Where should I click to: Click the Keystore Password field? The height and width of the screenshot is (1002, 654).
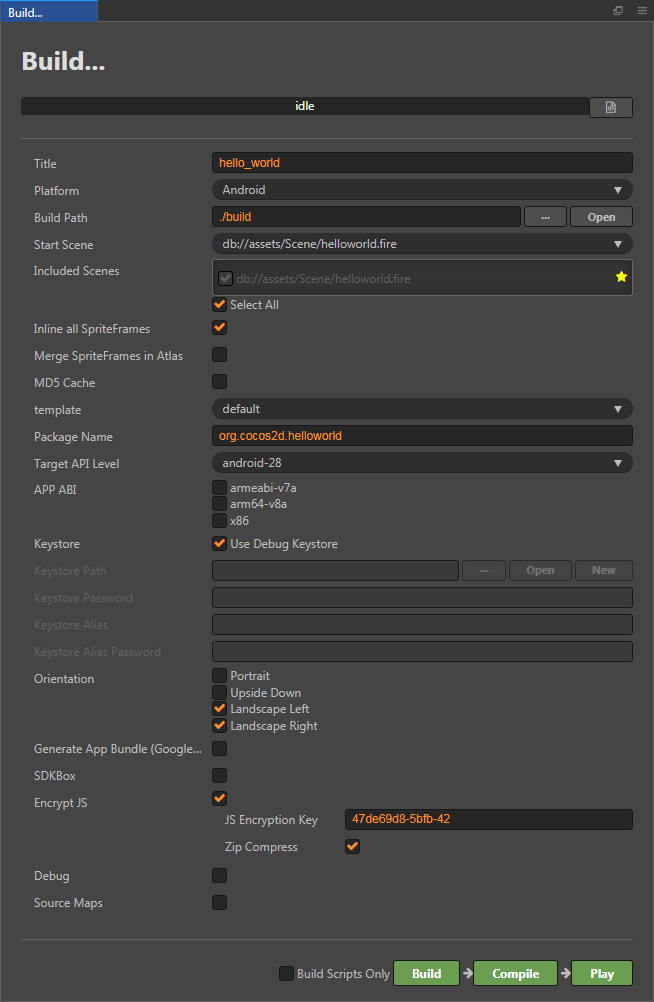pos(422,597)
